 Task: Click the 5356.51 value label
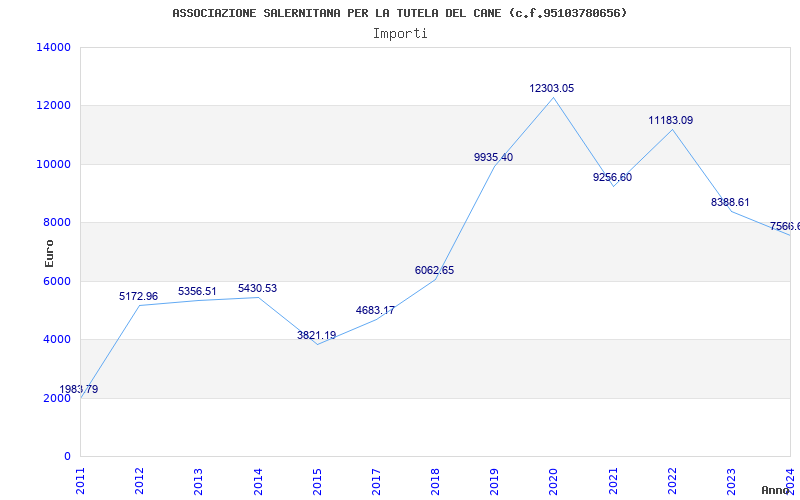(x=197, y=292)
